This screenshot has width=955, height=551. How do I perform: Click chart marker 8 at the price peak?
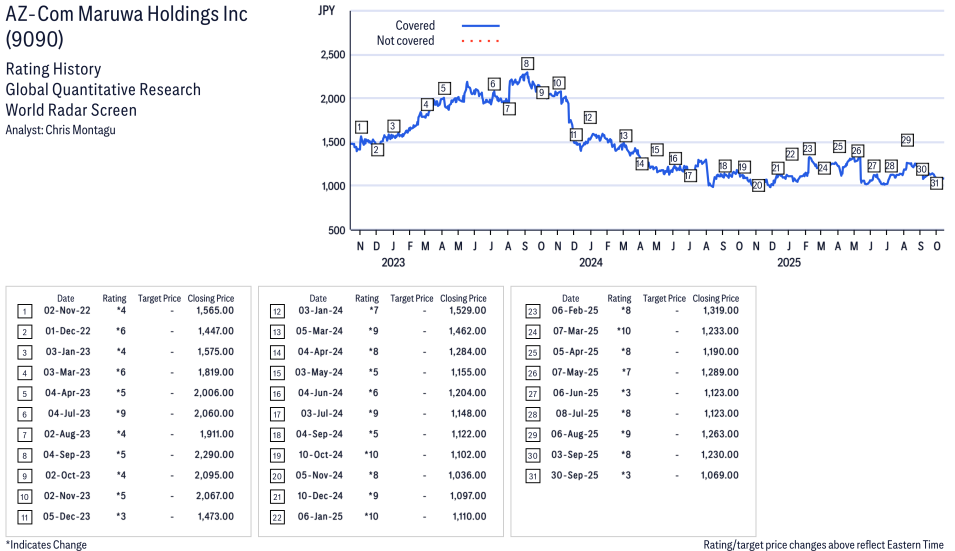(526, 64)
